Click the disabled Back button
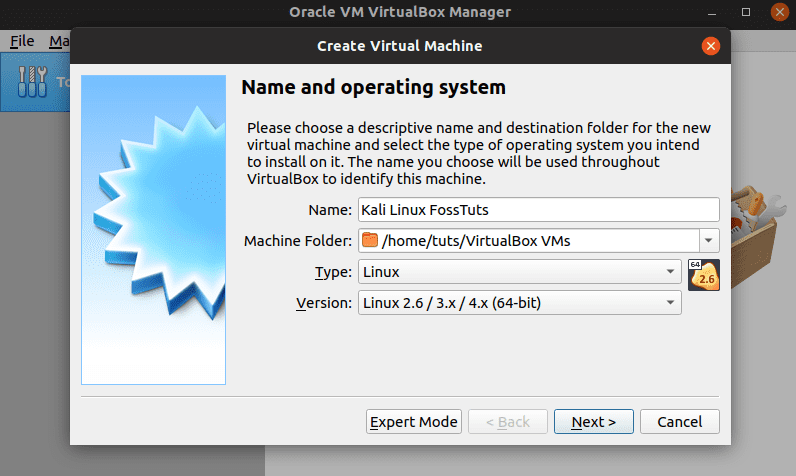 (x=508, y=422)
